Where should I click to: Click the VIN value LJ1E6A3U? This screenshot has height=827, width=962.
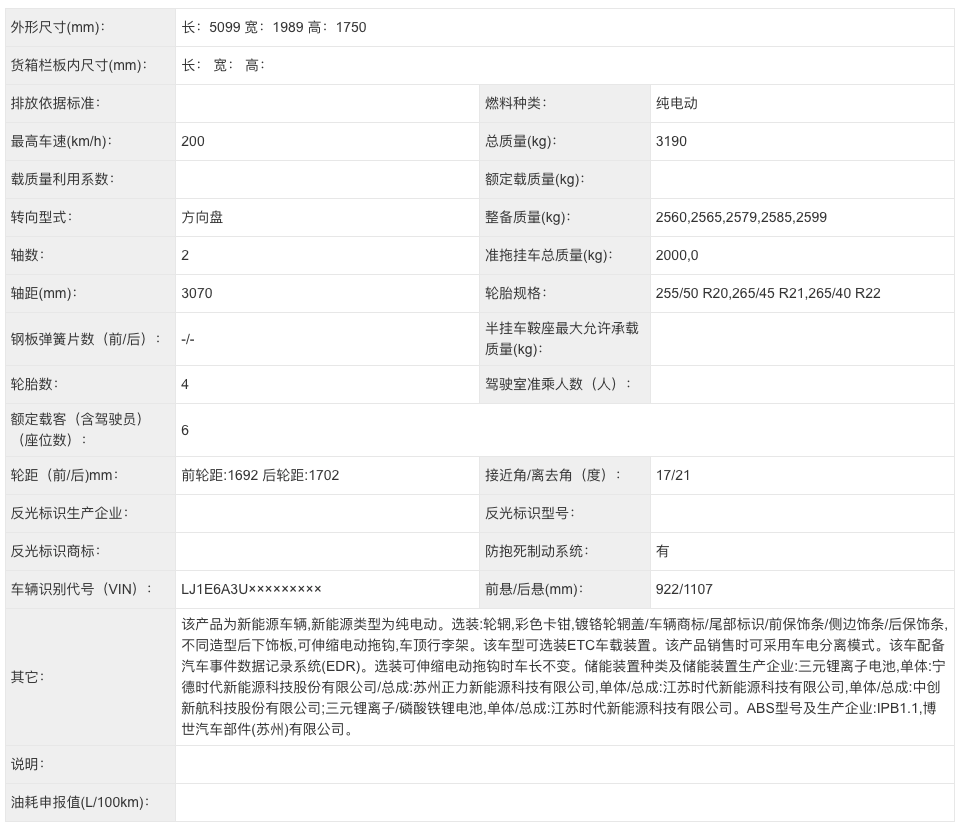tap(251, 589)
